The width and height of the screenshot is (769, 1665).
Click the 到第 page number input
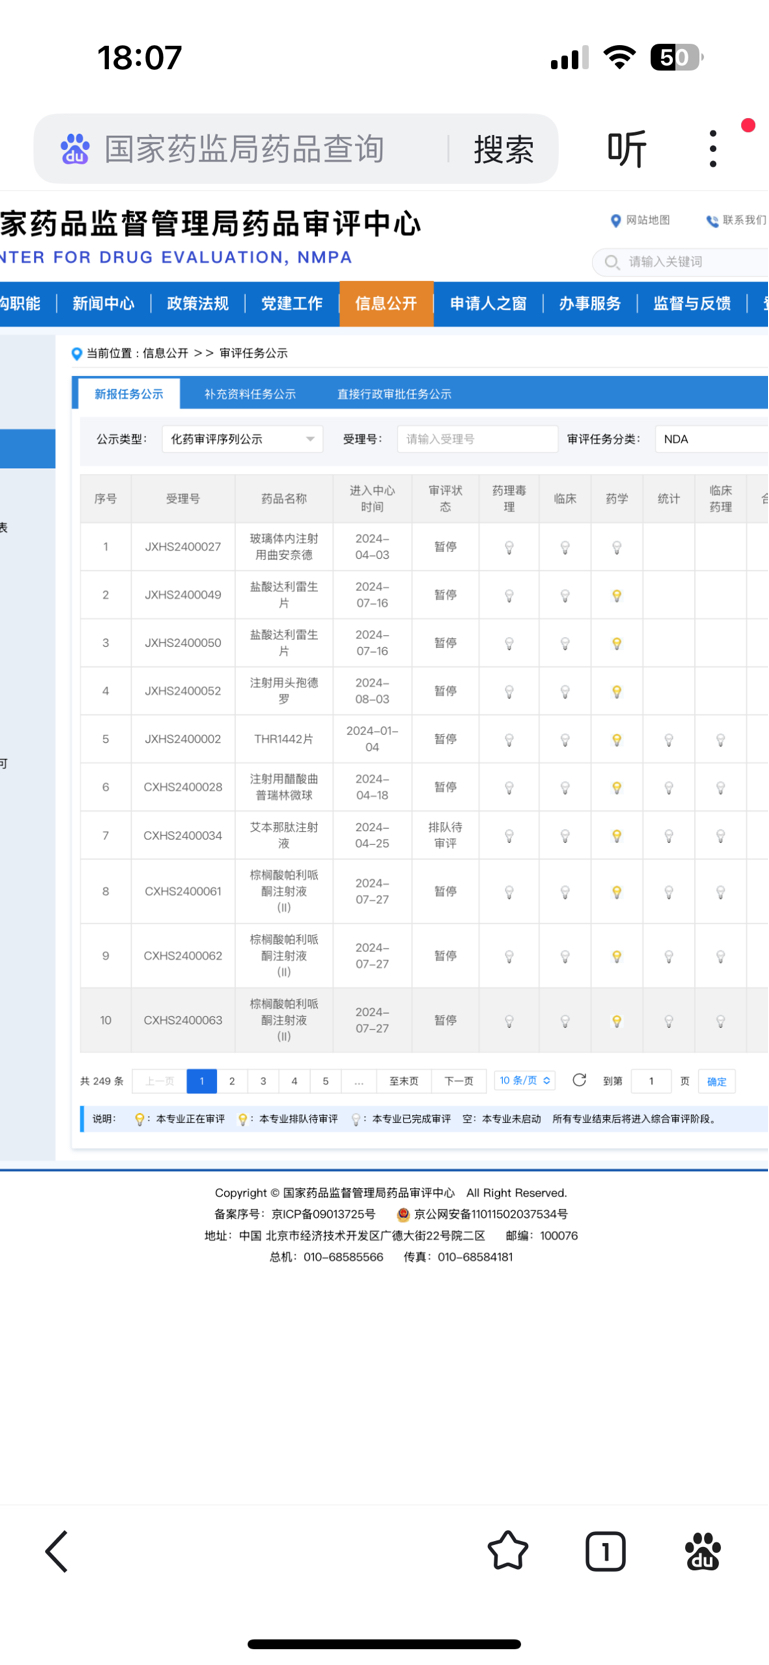point(651,1081)
